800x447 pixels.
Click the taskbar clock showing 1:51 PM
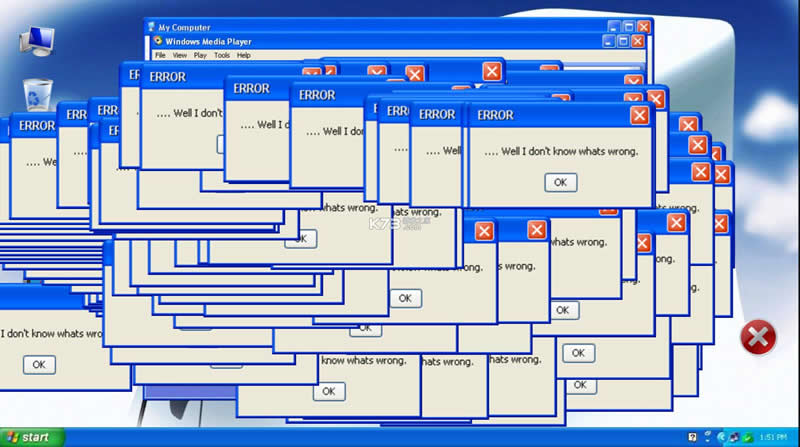pyautogui.click(x=774, y=437)
